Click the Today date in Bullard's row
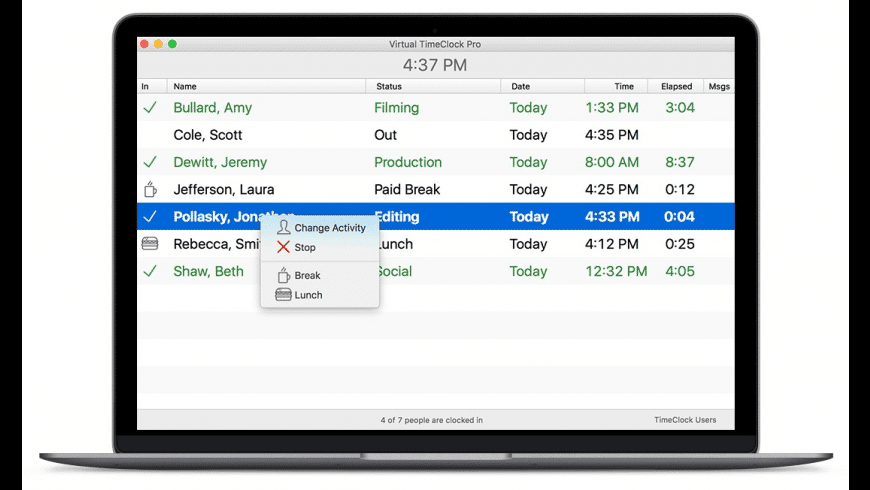 click(528, 108)
